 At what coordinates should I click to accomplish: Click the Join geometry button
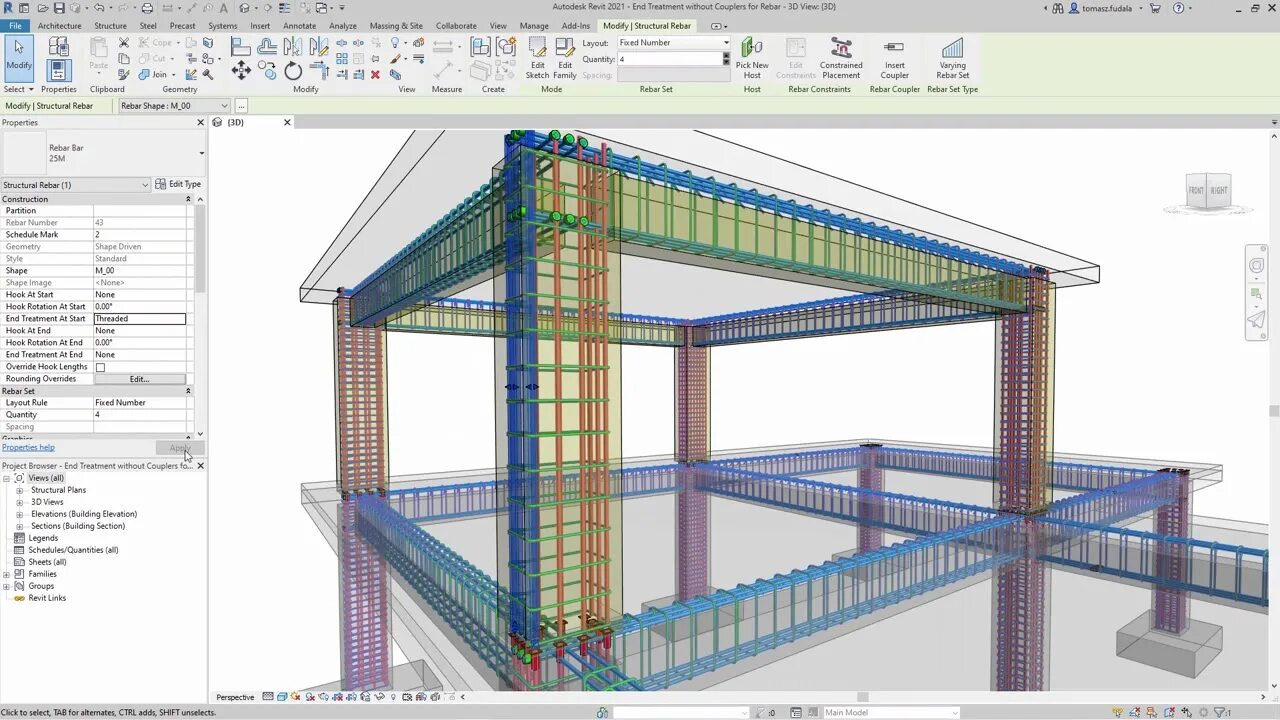point(155,74)
